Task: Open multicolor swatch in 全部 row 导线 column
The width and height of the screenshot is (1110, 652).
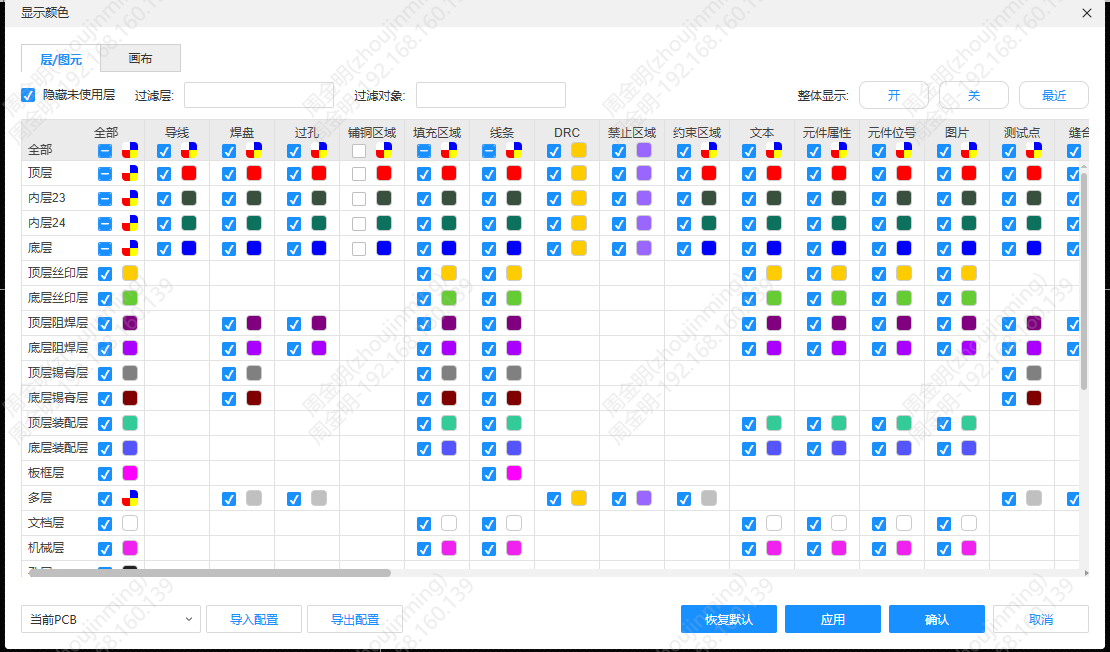Action: [189, 150]
